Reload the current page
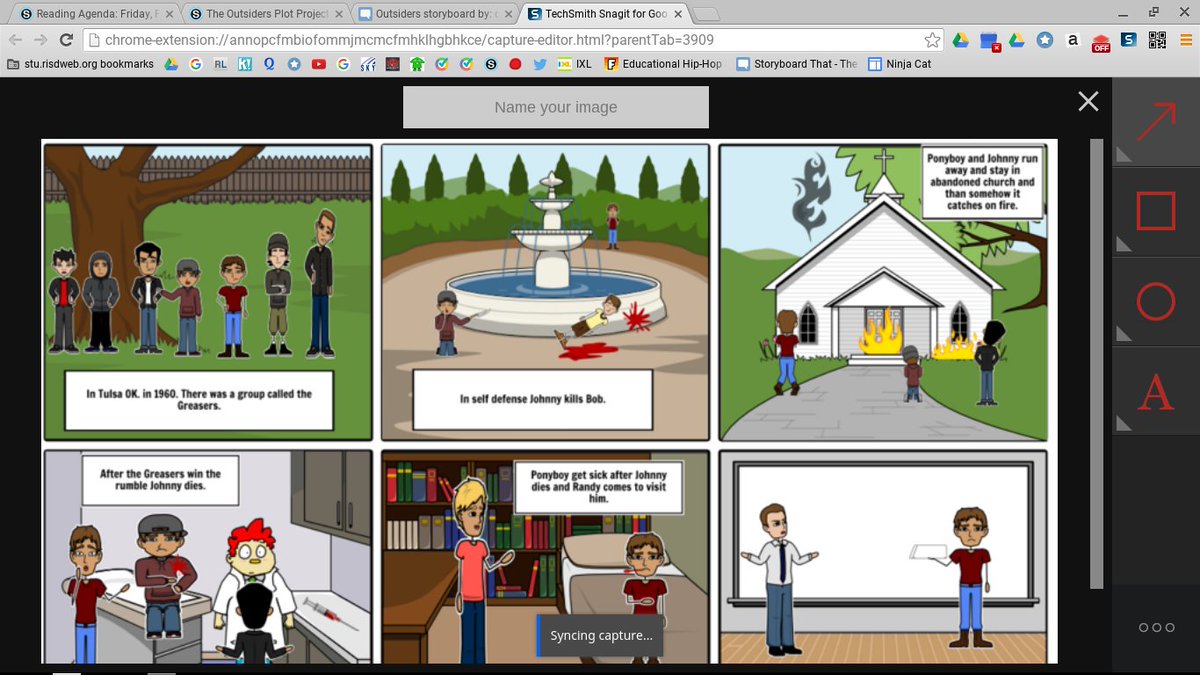 (66, 40)
